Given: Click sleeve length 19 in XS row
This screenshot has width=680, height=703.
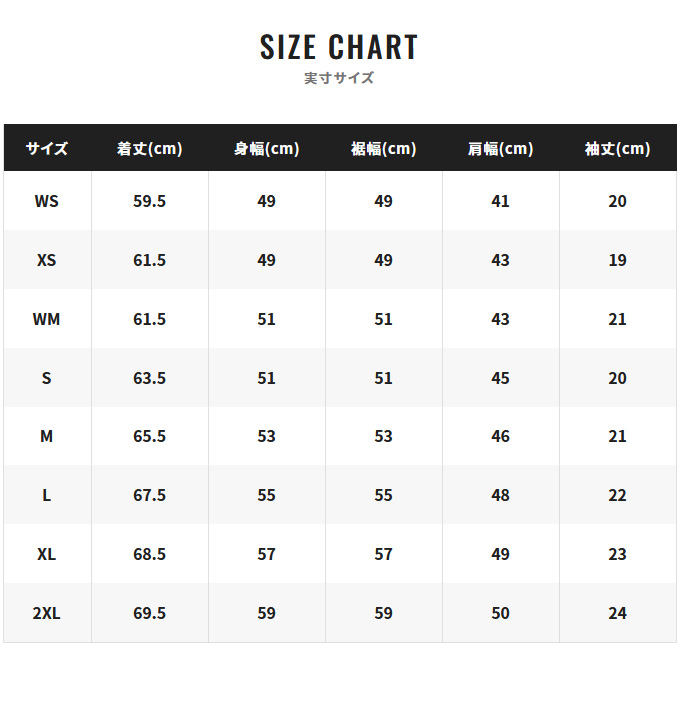Looking at the screenshot, I should click(617, 260).
